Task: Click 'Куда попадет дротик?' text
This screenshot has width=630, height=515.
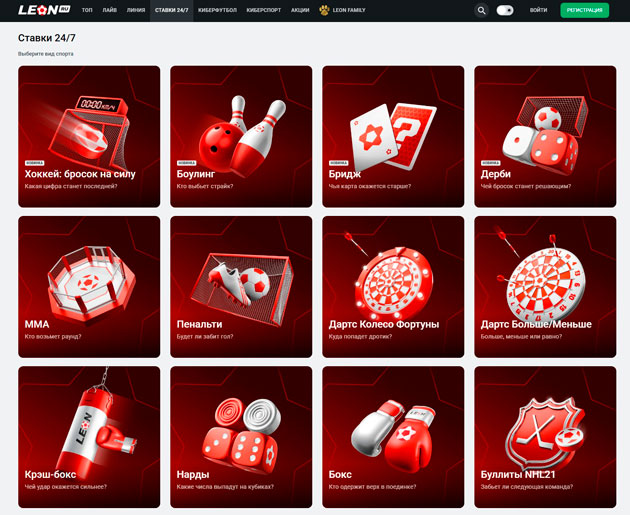Action: pyautogui.click(x=360, y=337)
